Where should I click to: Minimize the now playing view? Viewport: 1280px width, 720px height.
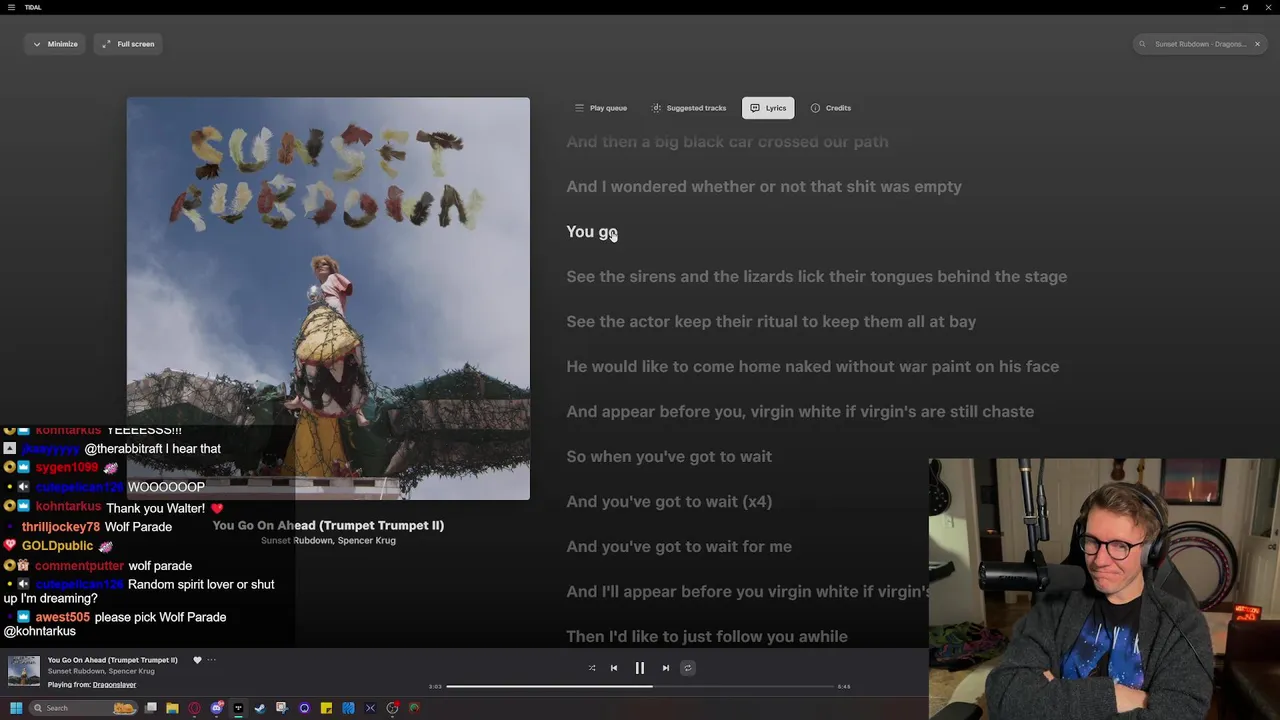55,44
